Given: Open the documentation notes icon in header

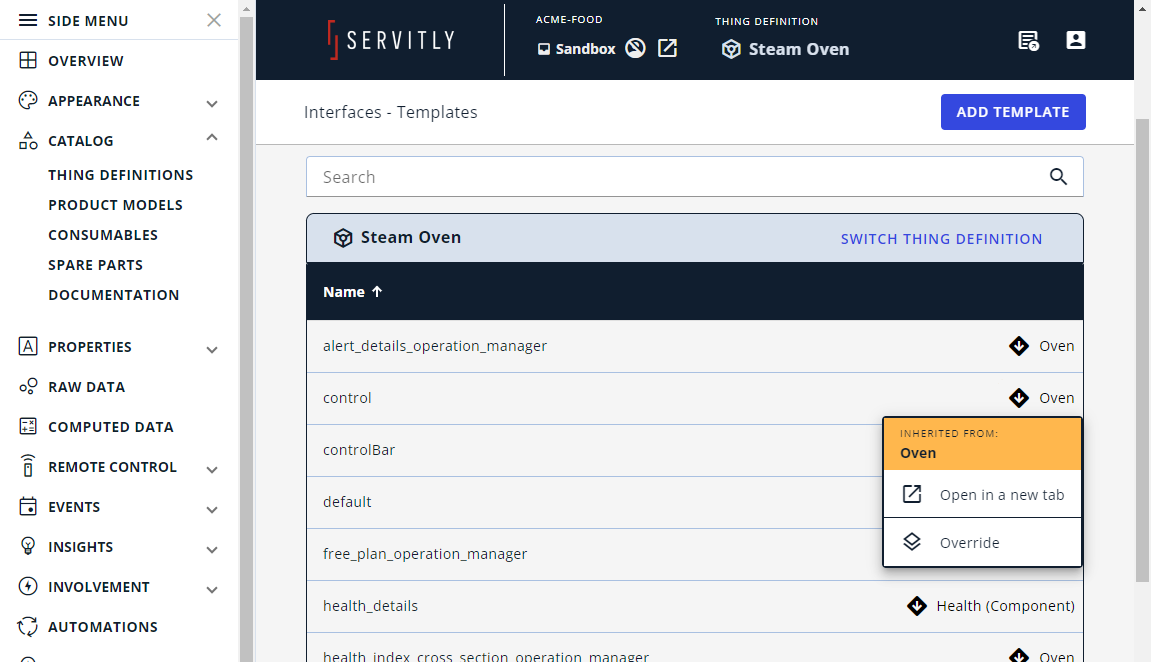Looking at the screenshot, I should (x=1028, y=40).
